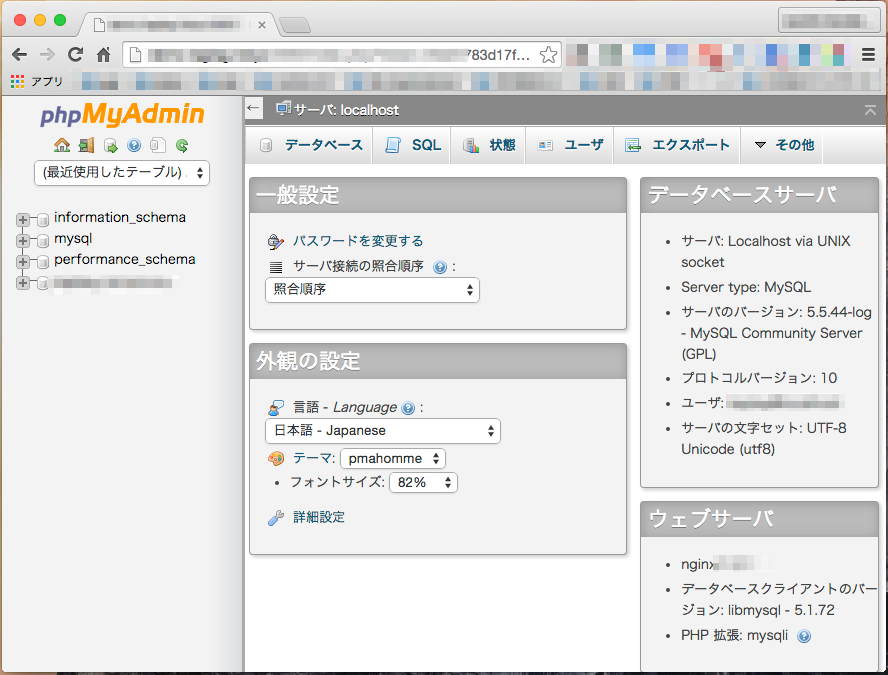Open the 詳細設定 link
This screenshot has width=888, height=675.
point(319,518)
